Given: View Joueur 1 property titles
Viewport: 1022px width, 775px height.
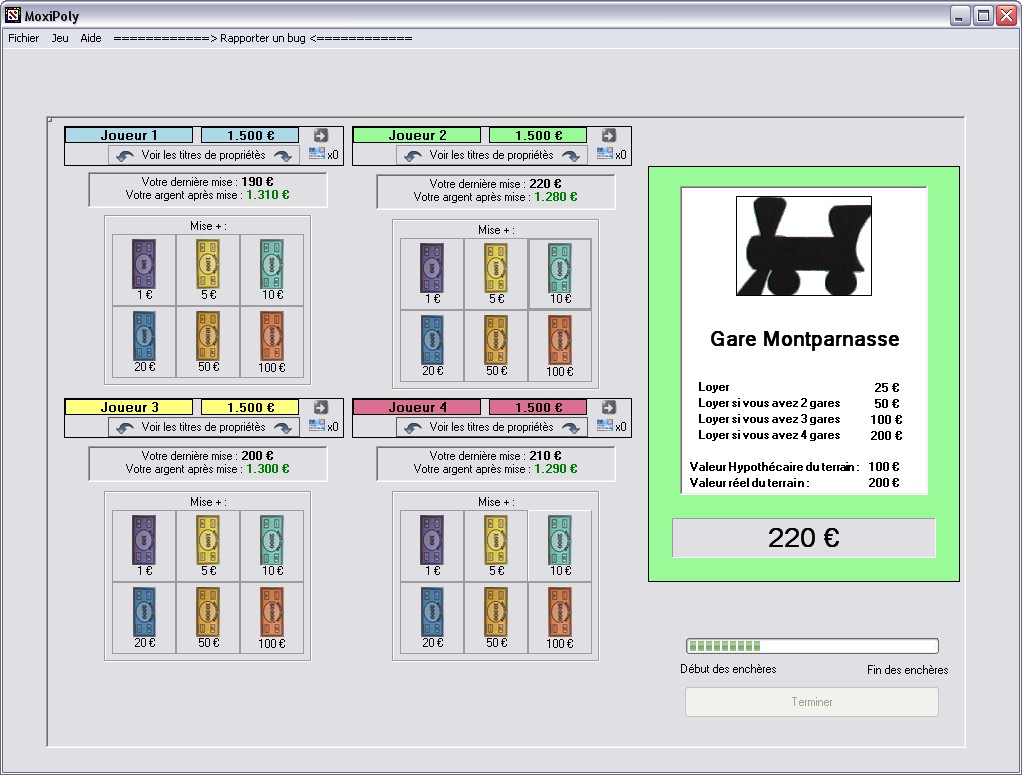Looking at the screenshot, I should coord(203,155).
